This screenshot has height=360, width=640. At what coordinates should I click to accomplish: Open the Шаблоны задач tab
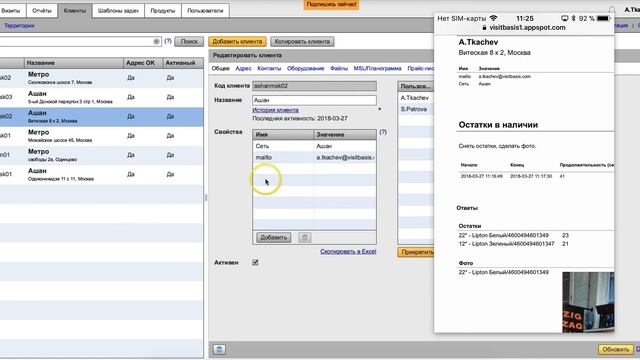coord(118,11)
